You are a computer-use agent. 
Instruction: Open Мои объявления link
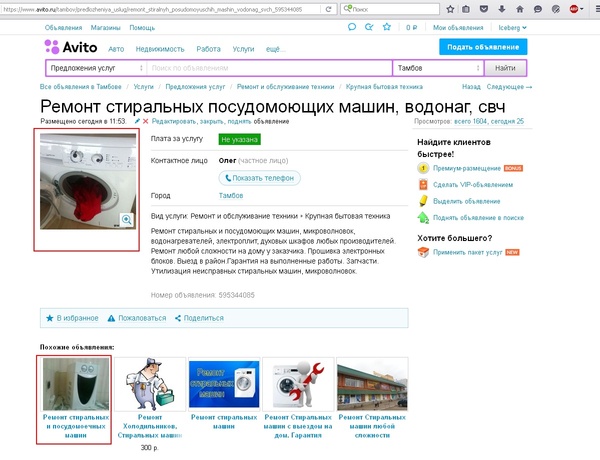458,28
